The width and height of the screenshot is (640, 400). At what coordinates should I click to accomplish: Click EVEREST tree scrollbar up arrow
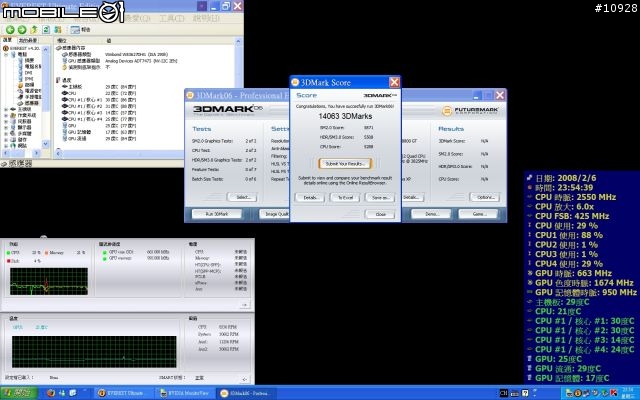[46, 49]
